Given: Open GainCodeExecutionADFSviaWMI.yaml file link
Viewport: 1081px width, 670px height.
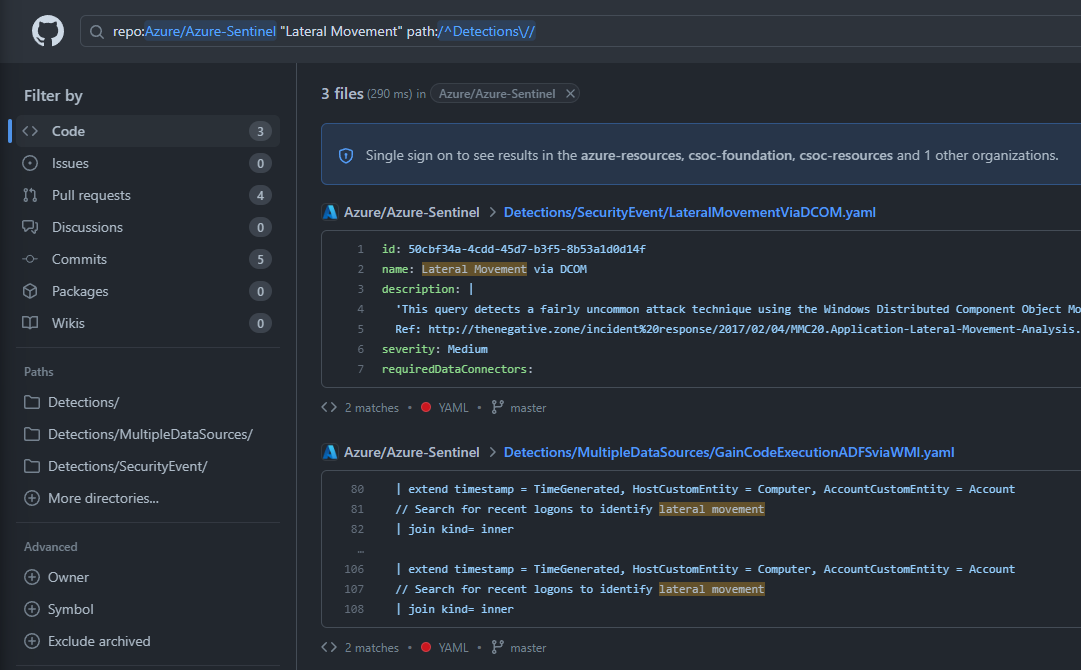Looking at the screenshot, I should (x=729, y=452).
